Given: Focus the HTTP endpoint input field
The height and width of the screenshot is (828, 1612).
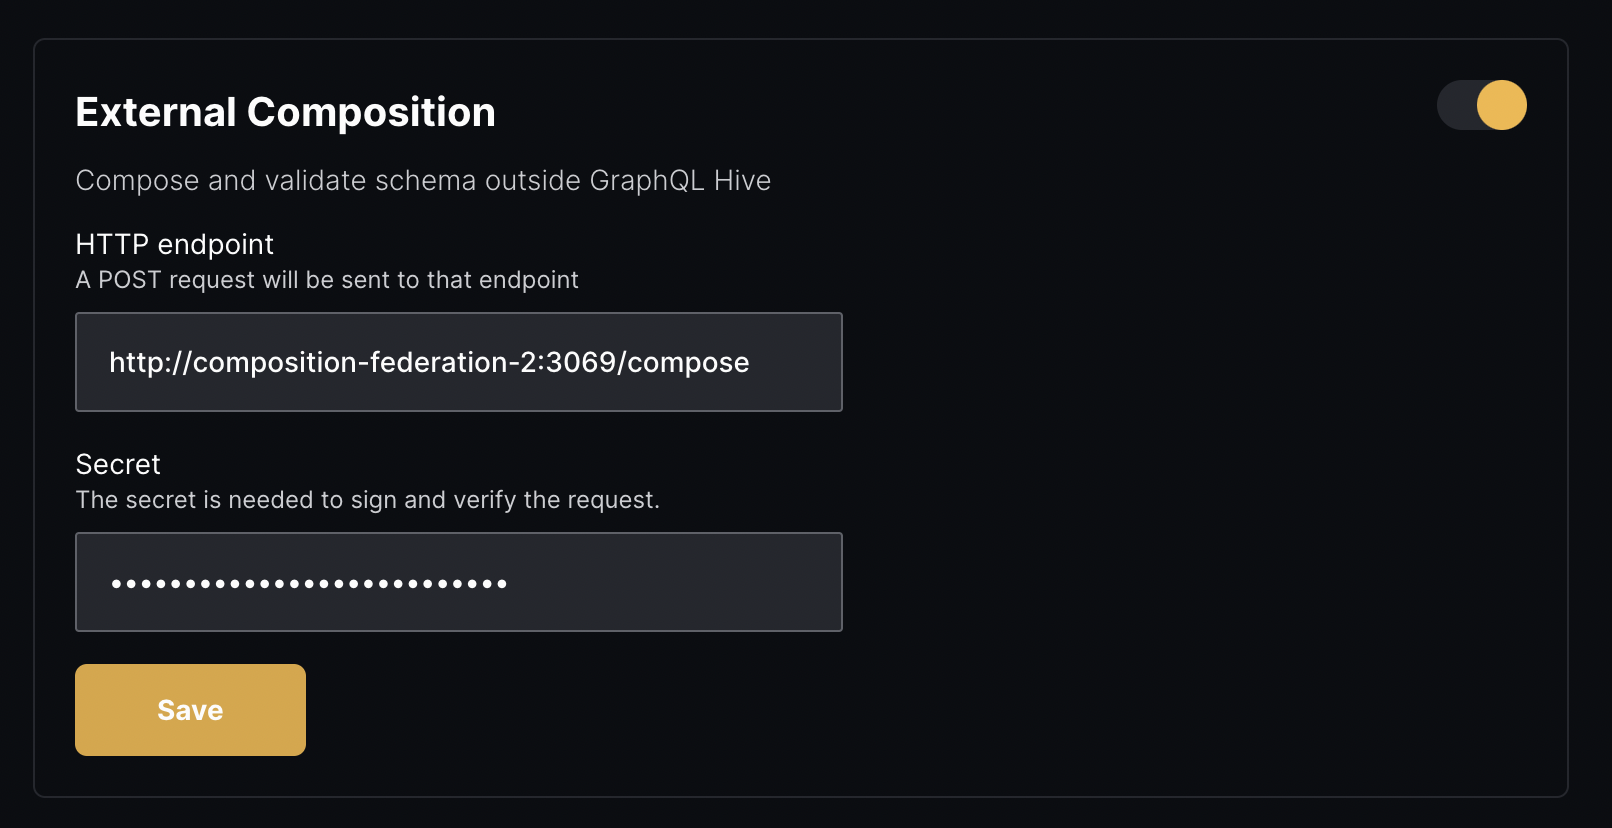Looking at the screenshot, I should [458, 362].
